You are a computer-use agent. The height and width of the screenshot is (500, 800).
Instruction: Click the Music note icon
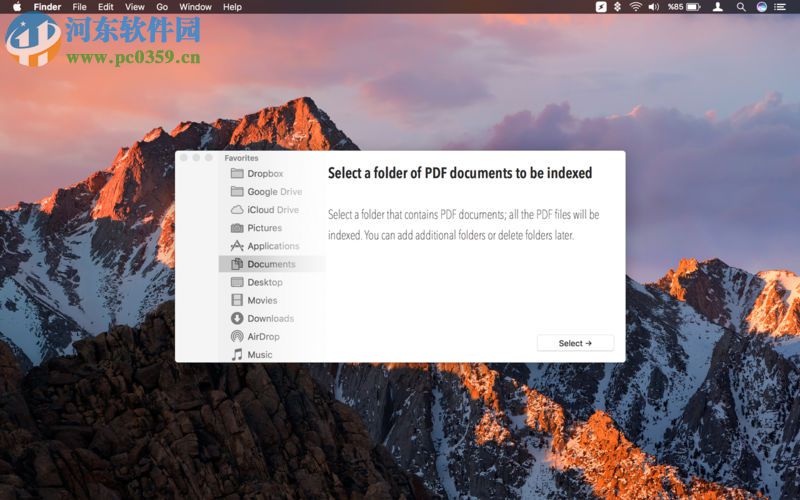[237, 355]
